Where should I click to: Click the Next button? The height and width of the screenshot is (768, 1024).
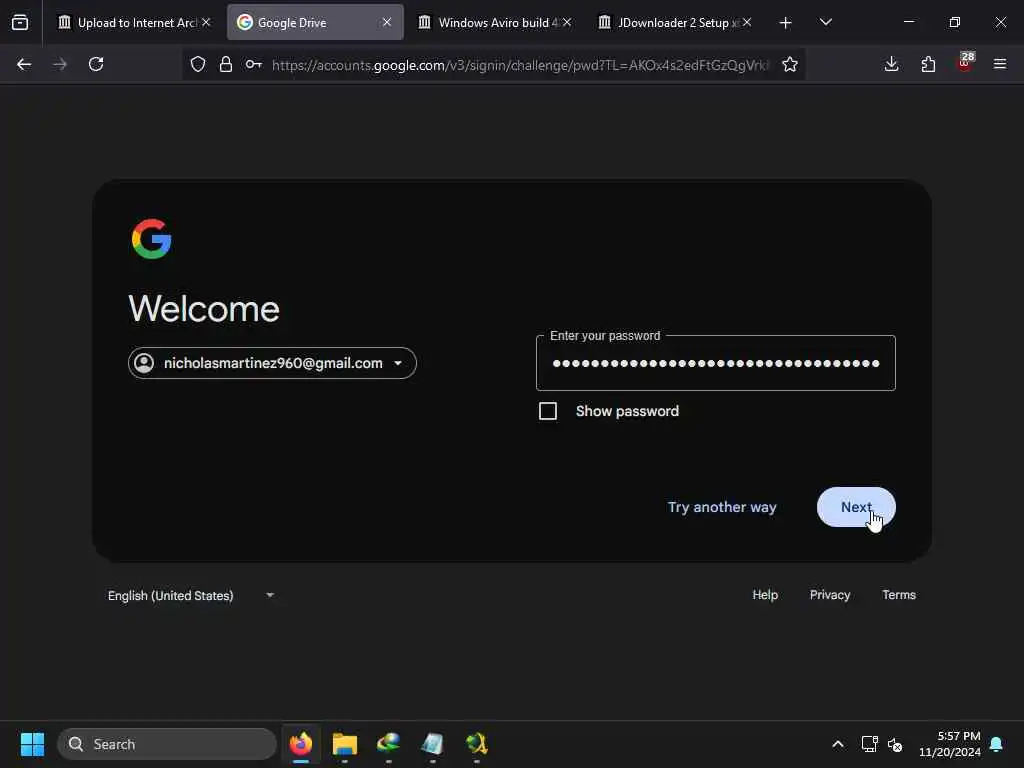[x=856, y=507]
